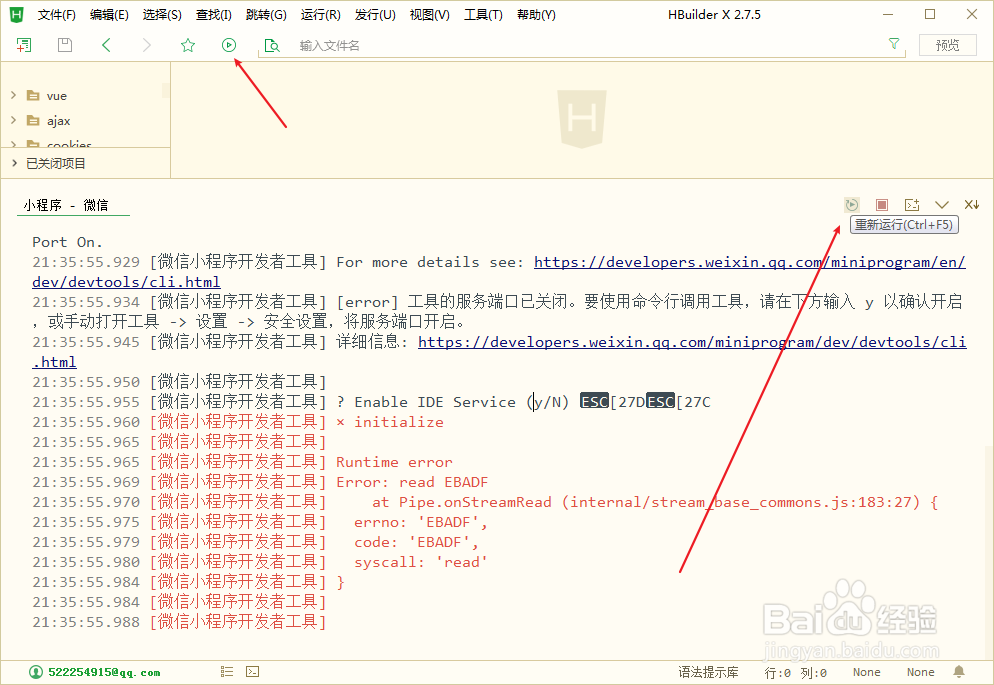Viewport: 994px width, 685px height.
Task: Go forward with the right arrow icon
Action: click(146, 45)
